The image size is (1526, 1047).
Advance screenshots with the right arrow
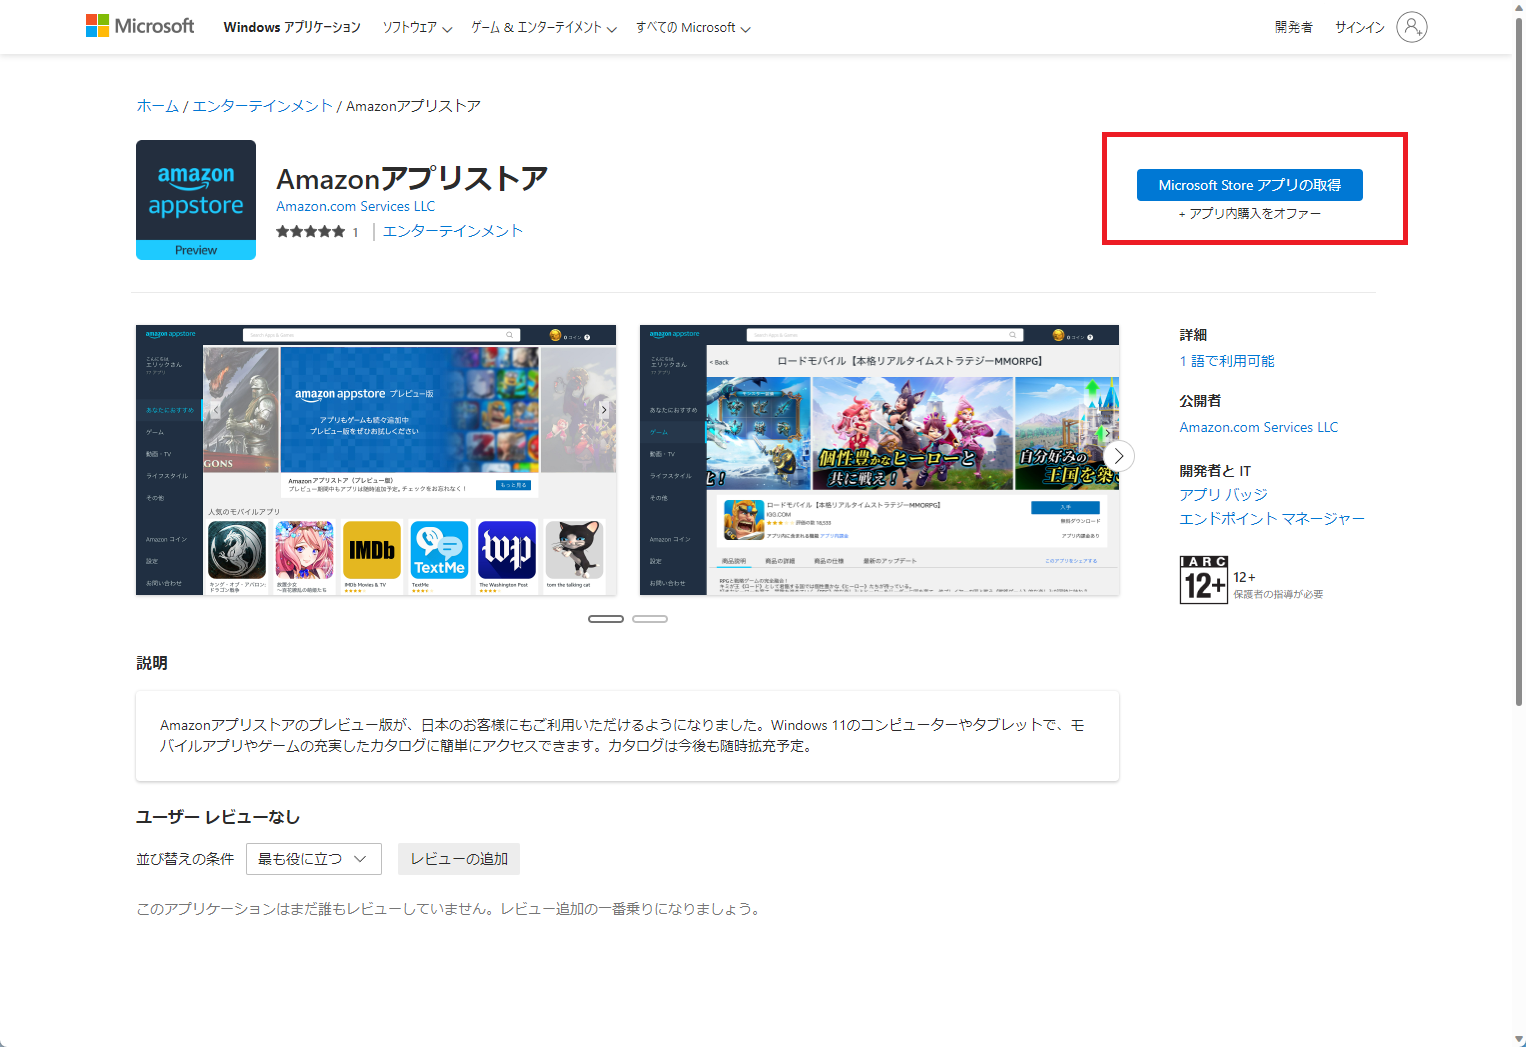[x=1119, y=457]
